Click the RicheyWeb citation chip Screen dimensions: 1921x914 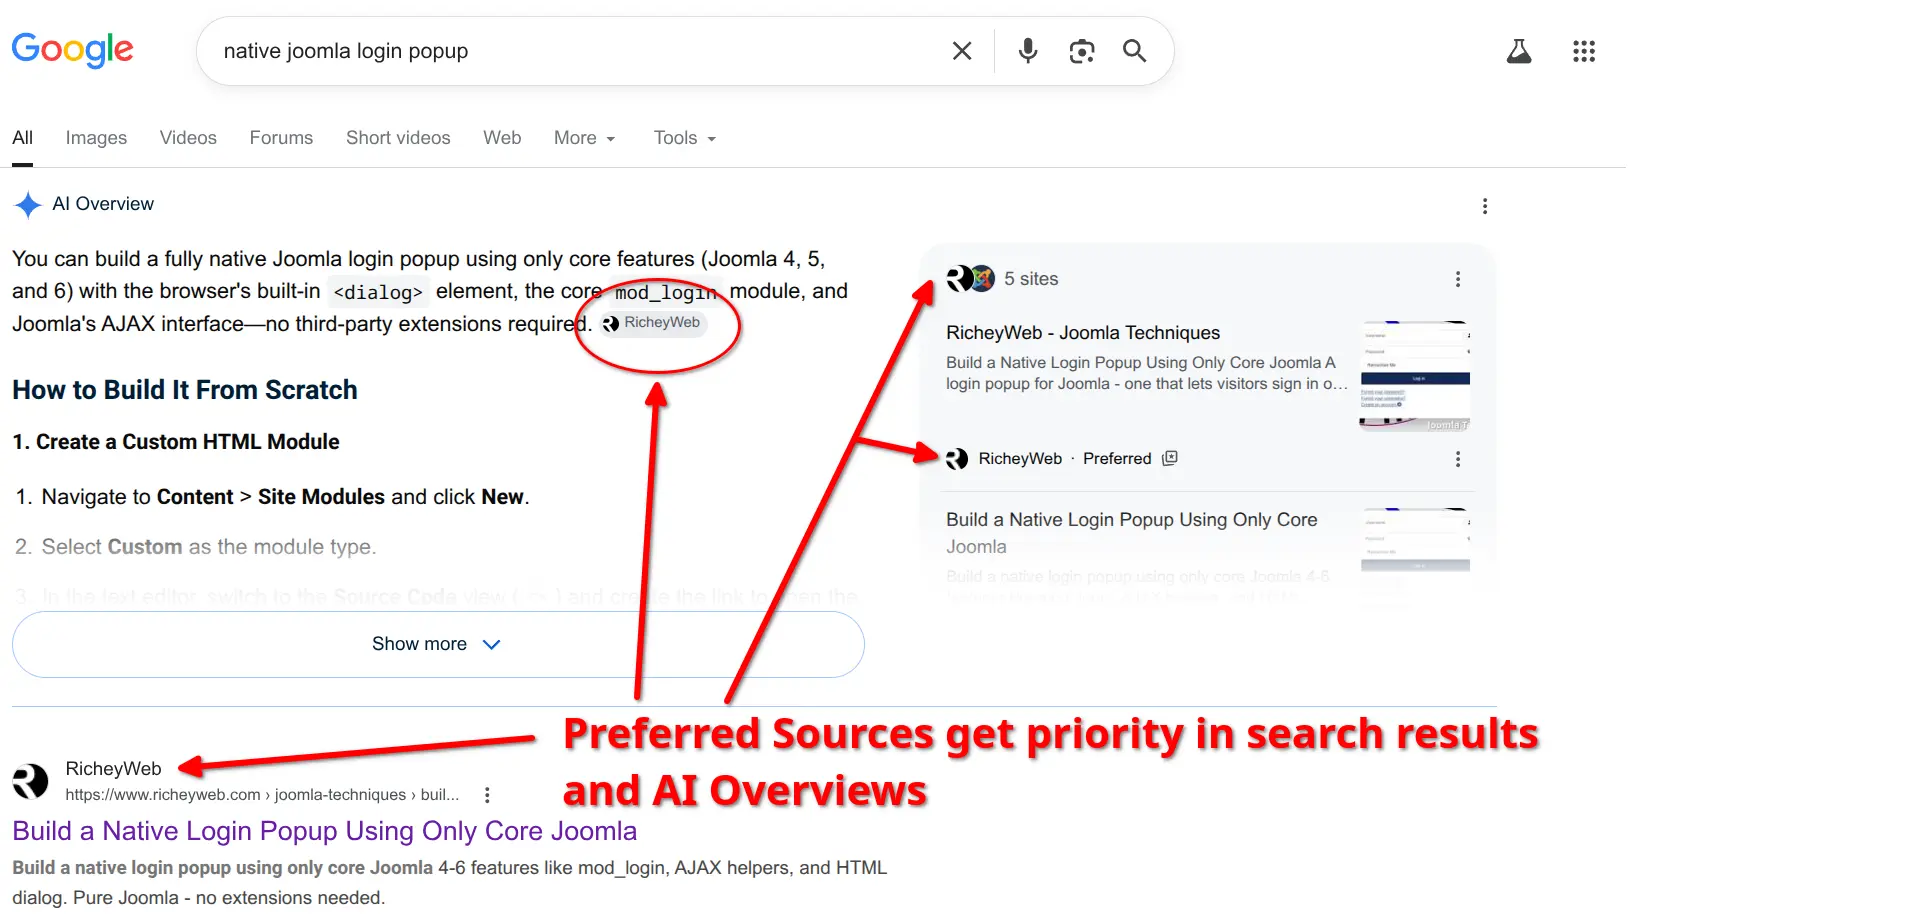tap(652, 323)
